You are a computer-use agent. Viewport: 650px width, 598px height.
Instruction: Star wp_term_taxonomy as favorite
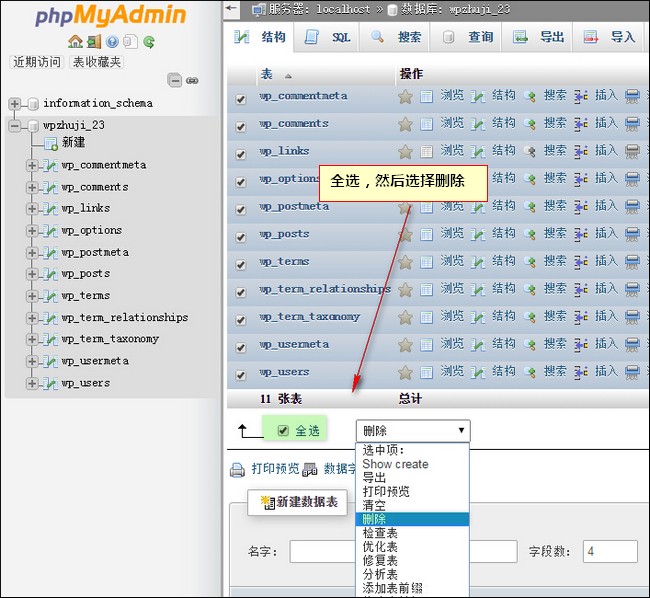(x=405, y=317)
